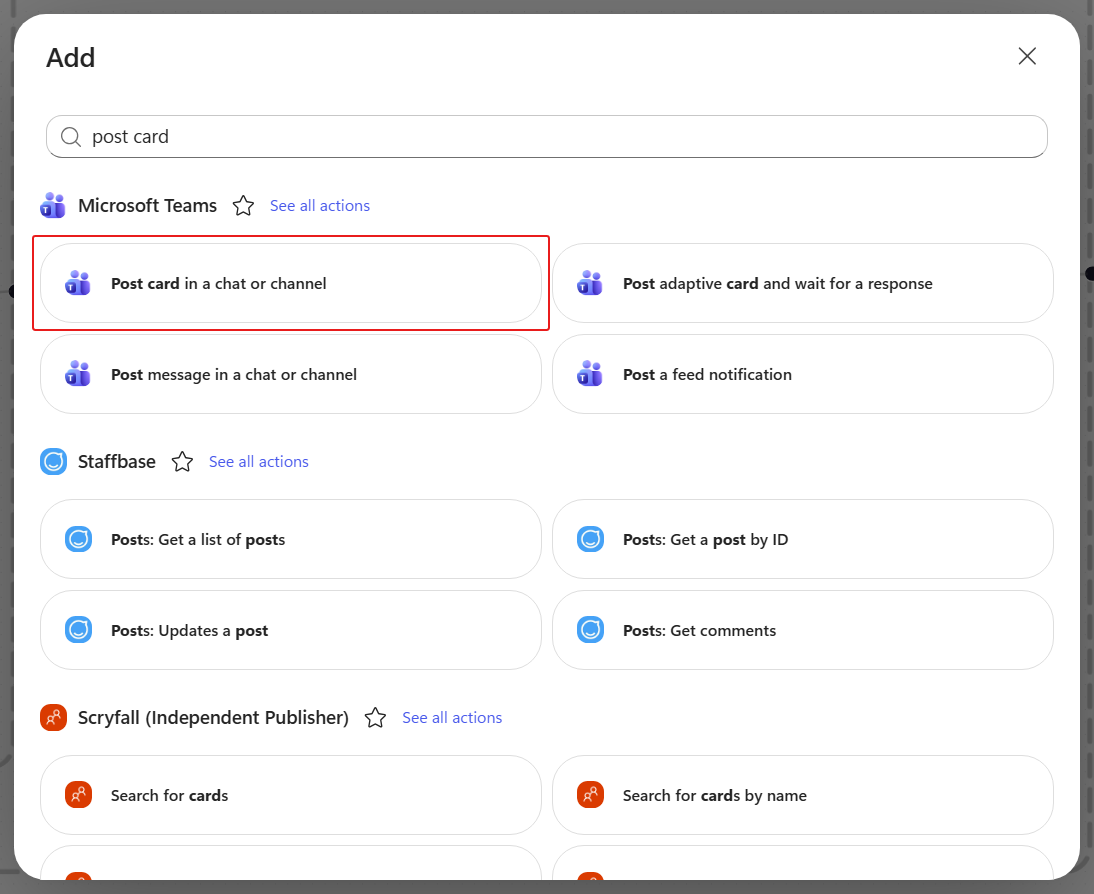Choose Search for cards action
The height and width of the screenshot is (894, 1094).
(291, 795)
